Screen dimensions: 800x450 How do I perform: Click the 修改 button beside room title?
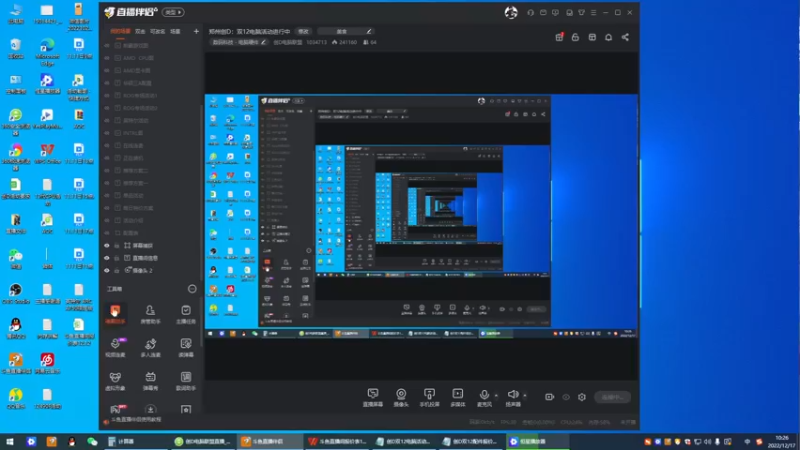[x=304, y=32]
